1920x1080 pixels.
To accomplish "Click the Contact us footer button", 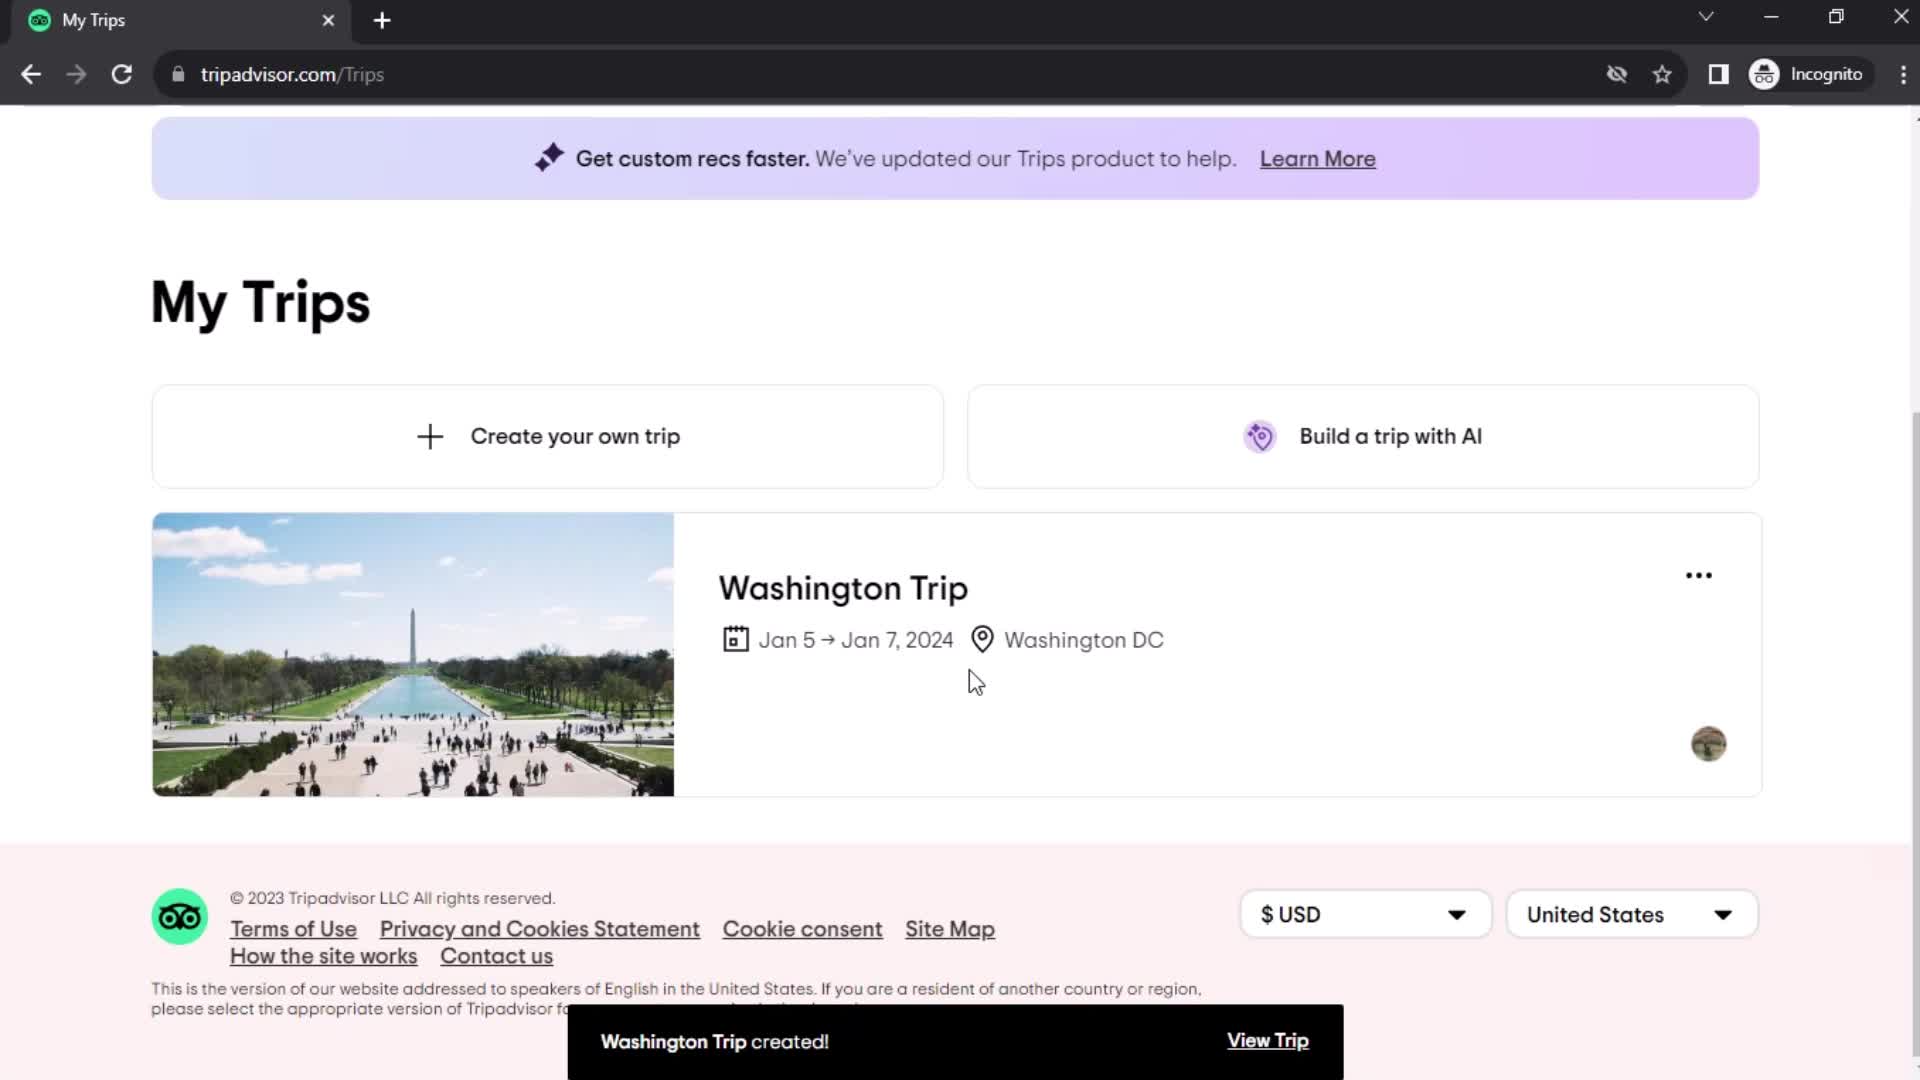I will (x=497, y=956).
